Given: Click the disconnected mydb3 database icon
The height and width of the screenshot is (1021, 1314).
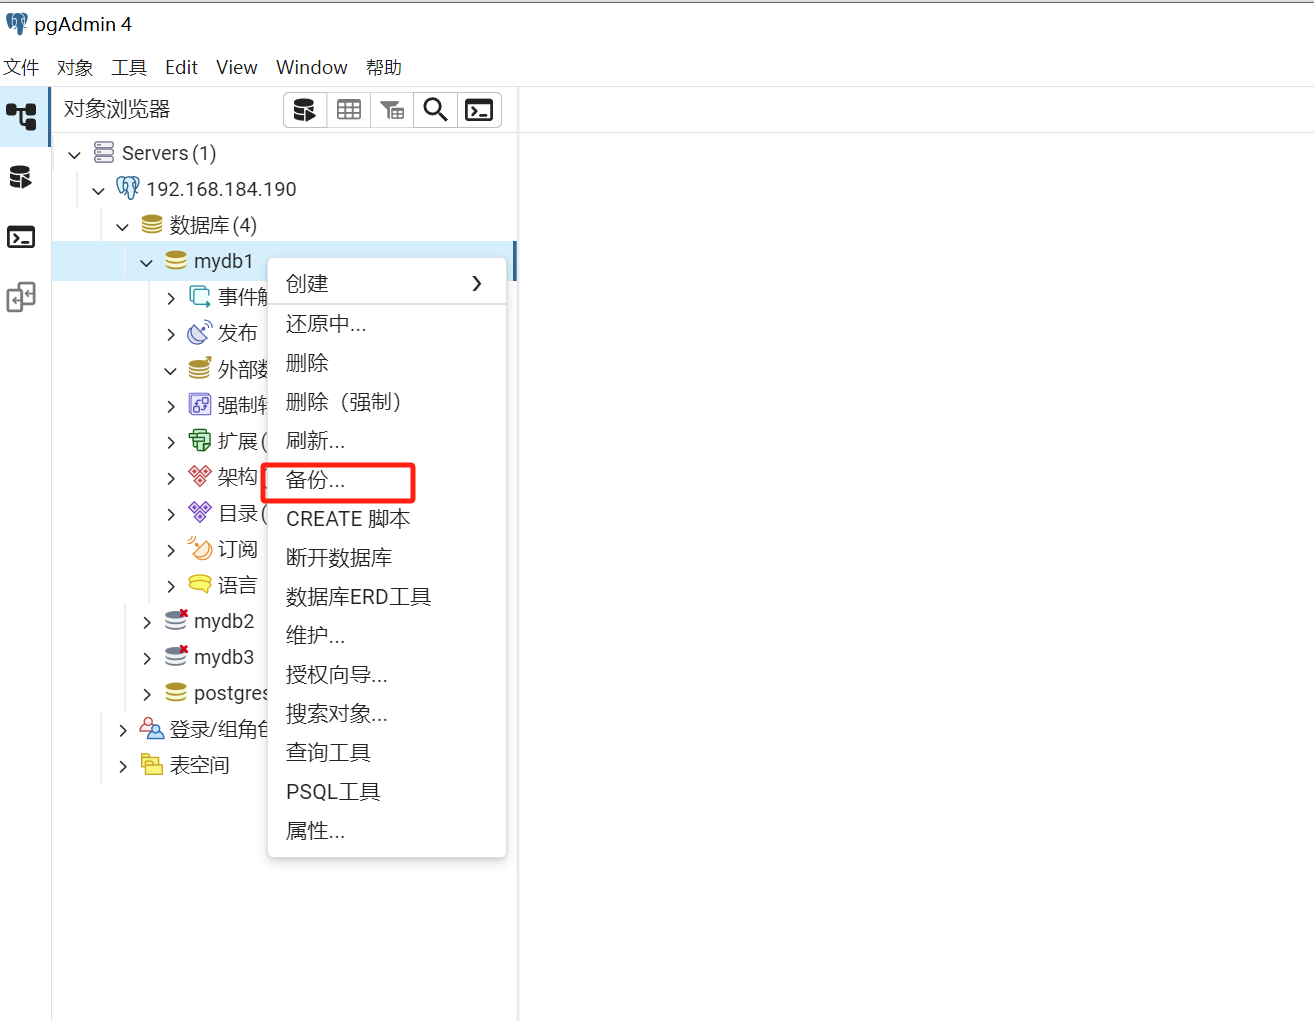Looking at the screenshot, I should (x=176, y=657).
